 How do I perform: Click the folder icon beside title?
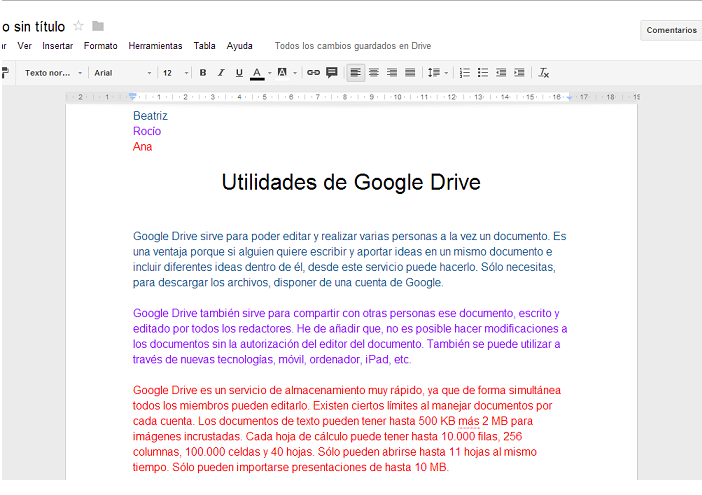tap(98, 25)
